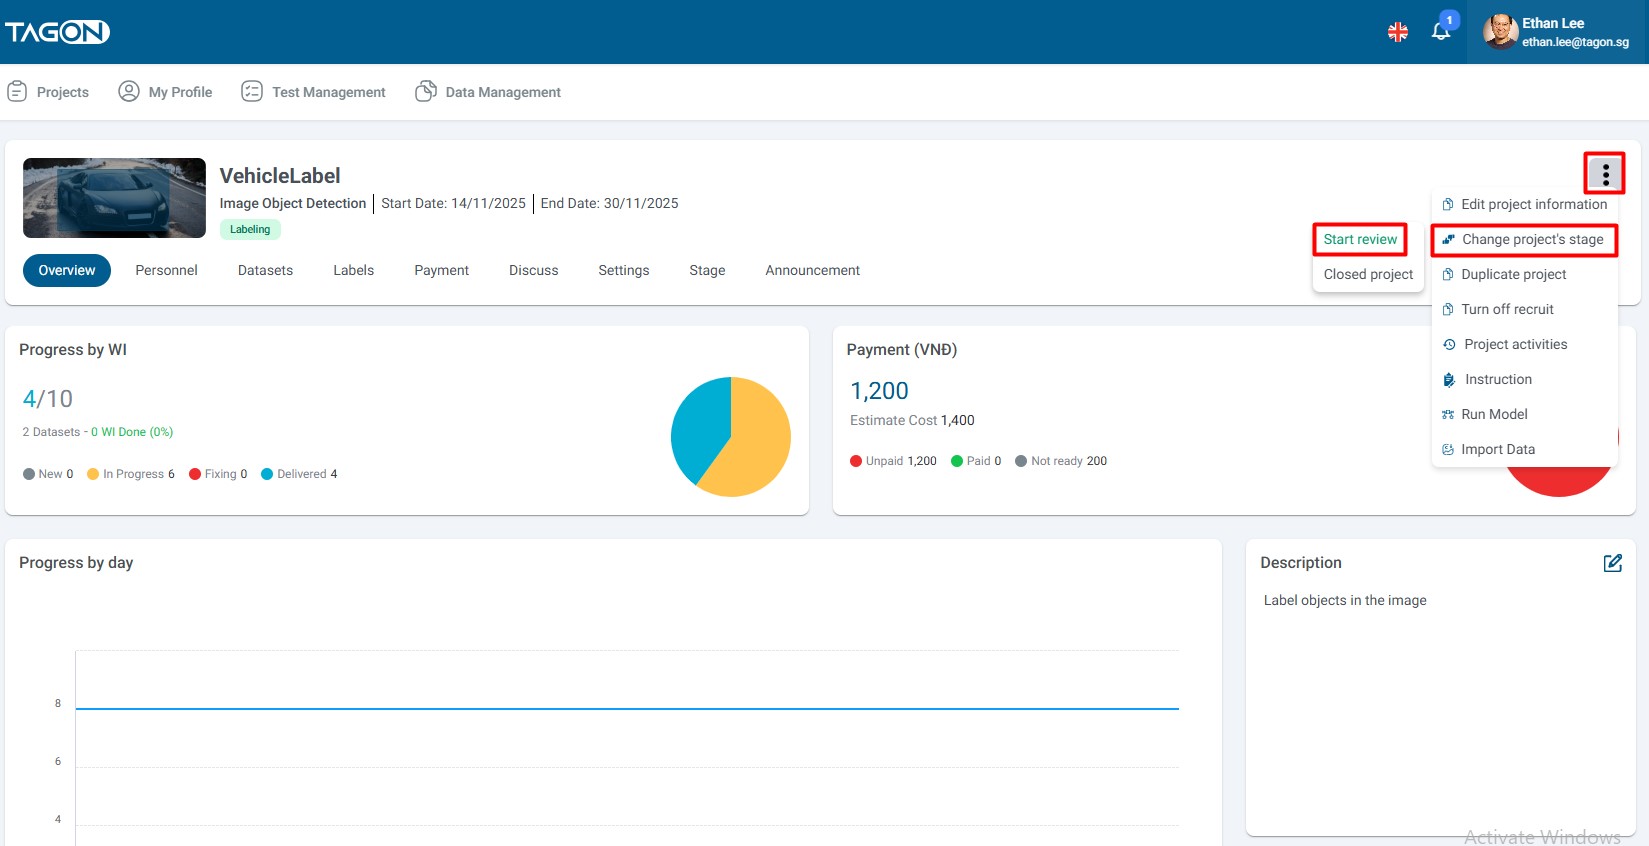This screenshot has width=1649, height=846.
Task: Open the Test Management section
Action: click(313, 92)
